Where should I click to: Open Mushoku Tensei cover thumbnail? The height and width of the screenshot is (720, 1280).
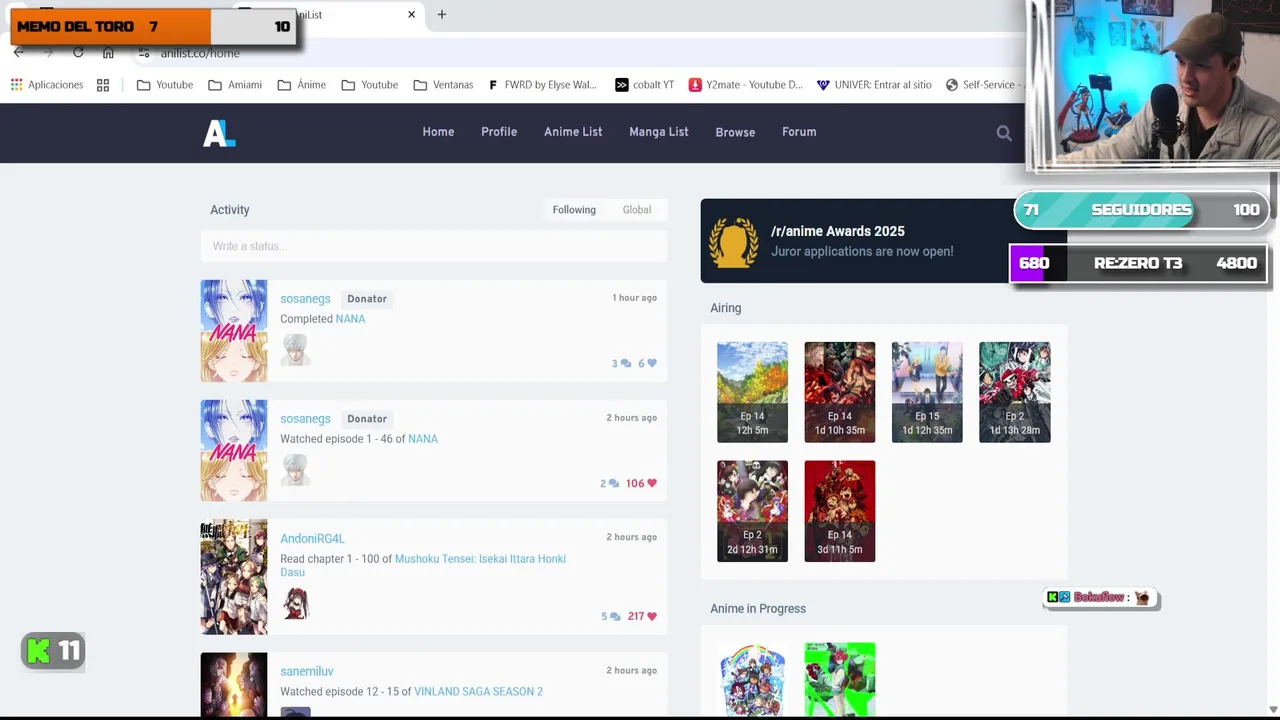(234, 577)
